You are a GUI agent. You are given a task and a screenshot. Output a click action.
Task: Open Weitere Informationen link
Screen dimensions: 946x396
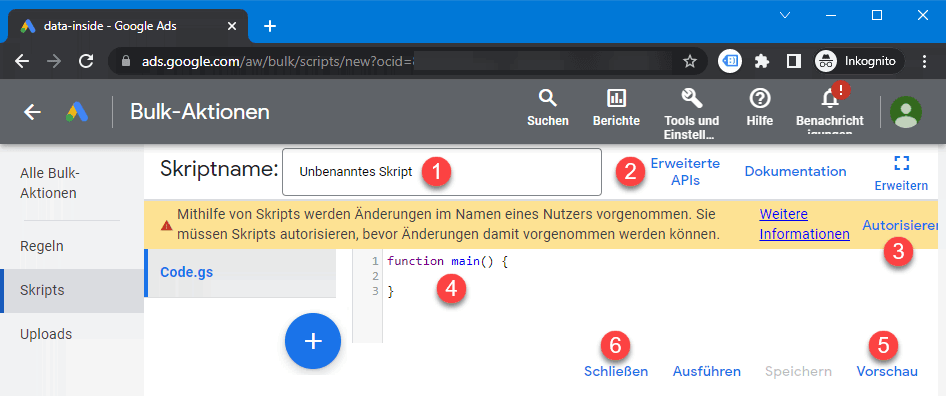click(804, 225)
